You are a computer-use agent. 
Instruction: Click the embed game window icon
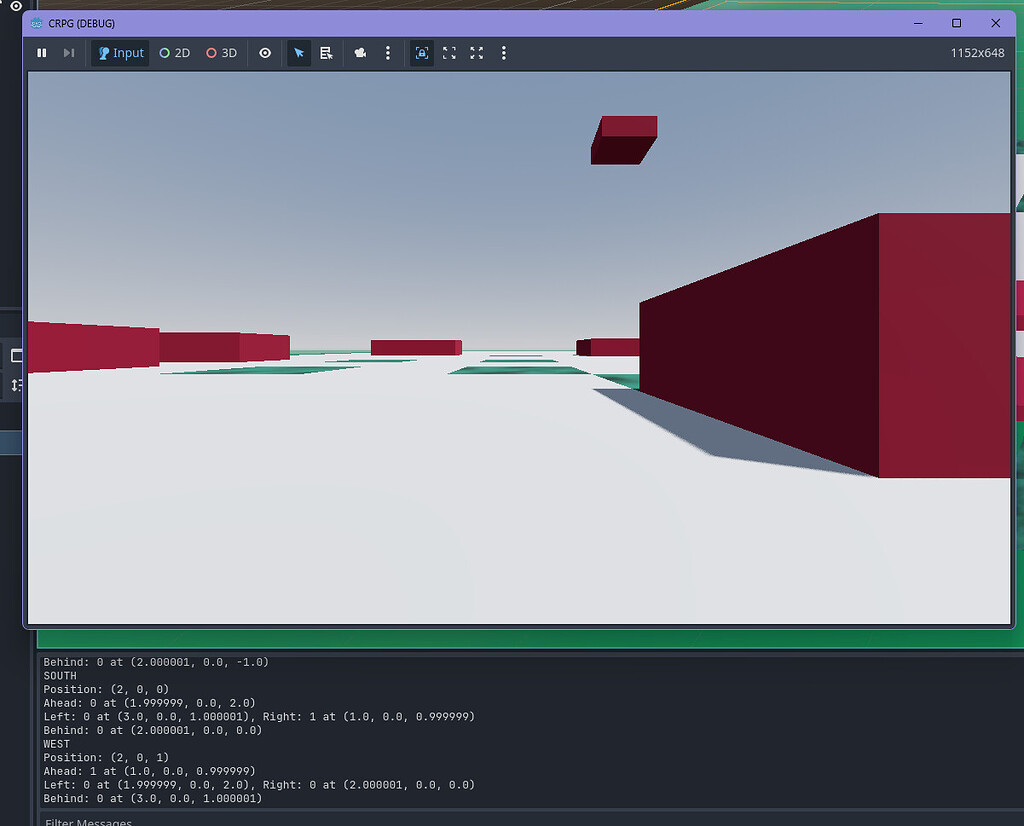421,53
